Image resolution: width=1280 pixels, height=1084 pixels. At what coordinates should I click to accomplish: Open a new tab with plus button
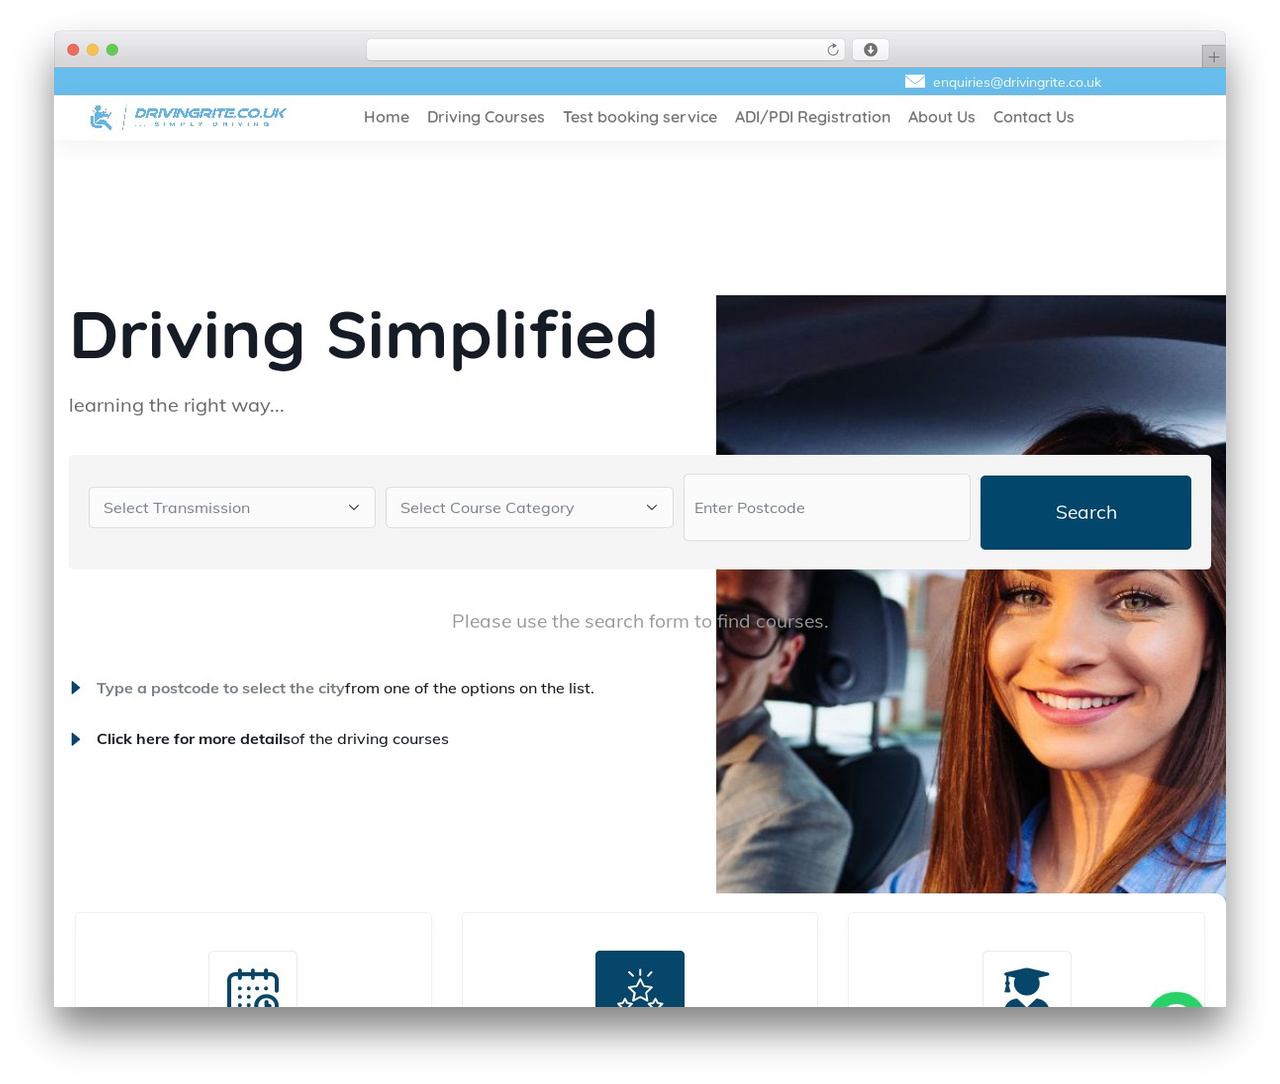(x=1213, y=56)
